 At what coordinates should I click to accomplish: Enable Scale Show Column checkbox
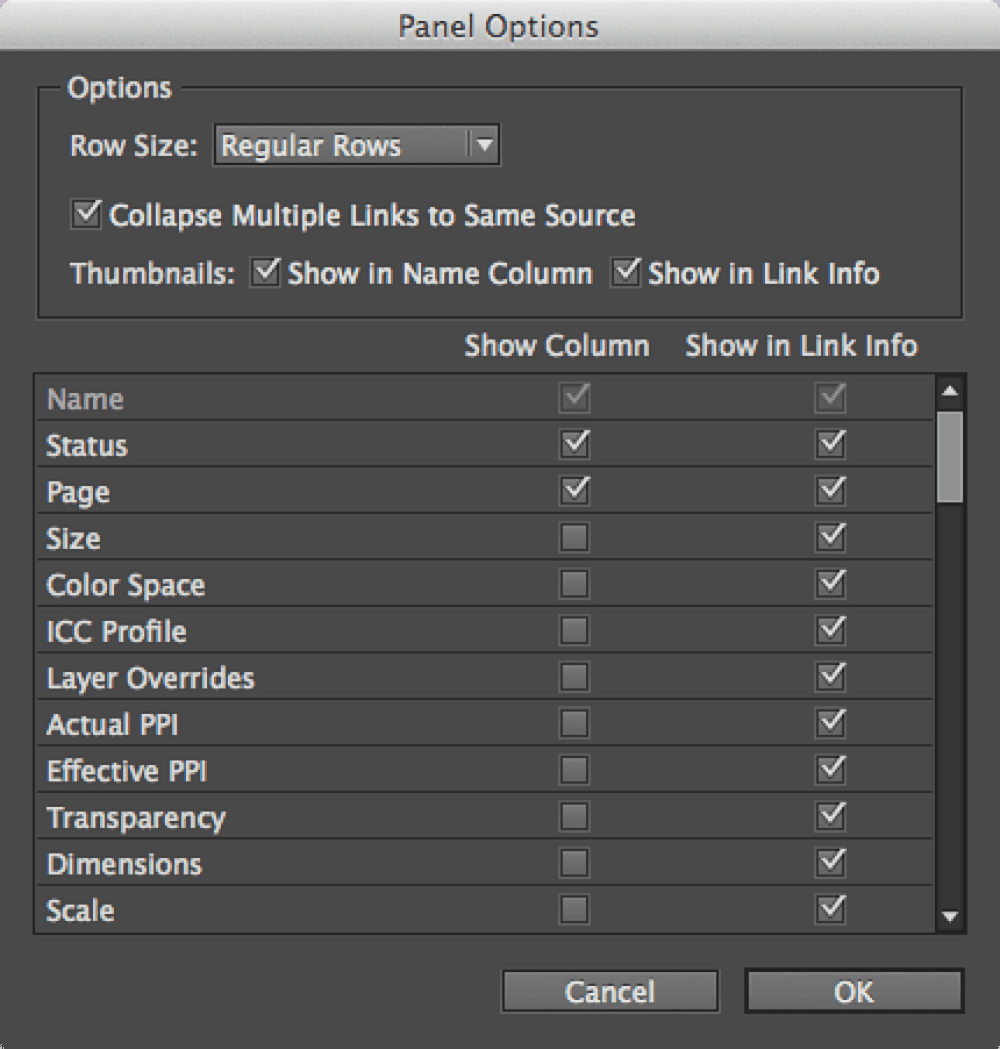click(573, 909)
